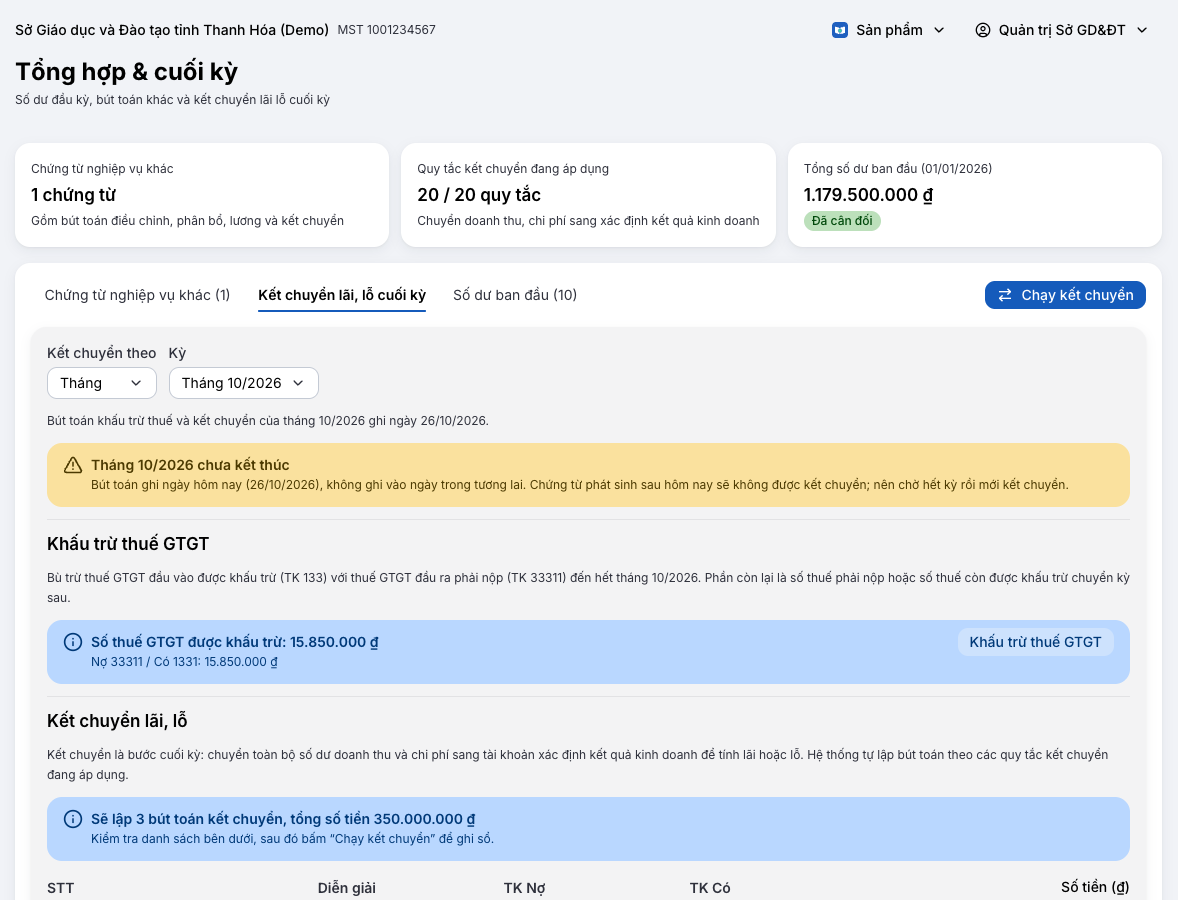Click the Sở Giáo dục và Đào tạo organization name
1178x900 pixels.
click(172, 30)
